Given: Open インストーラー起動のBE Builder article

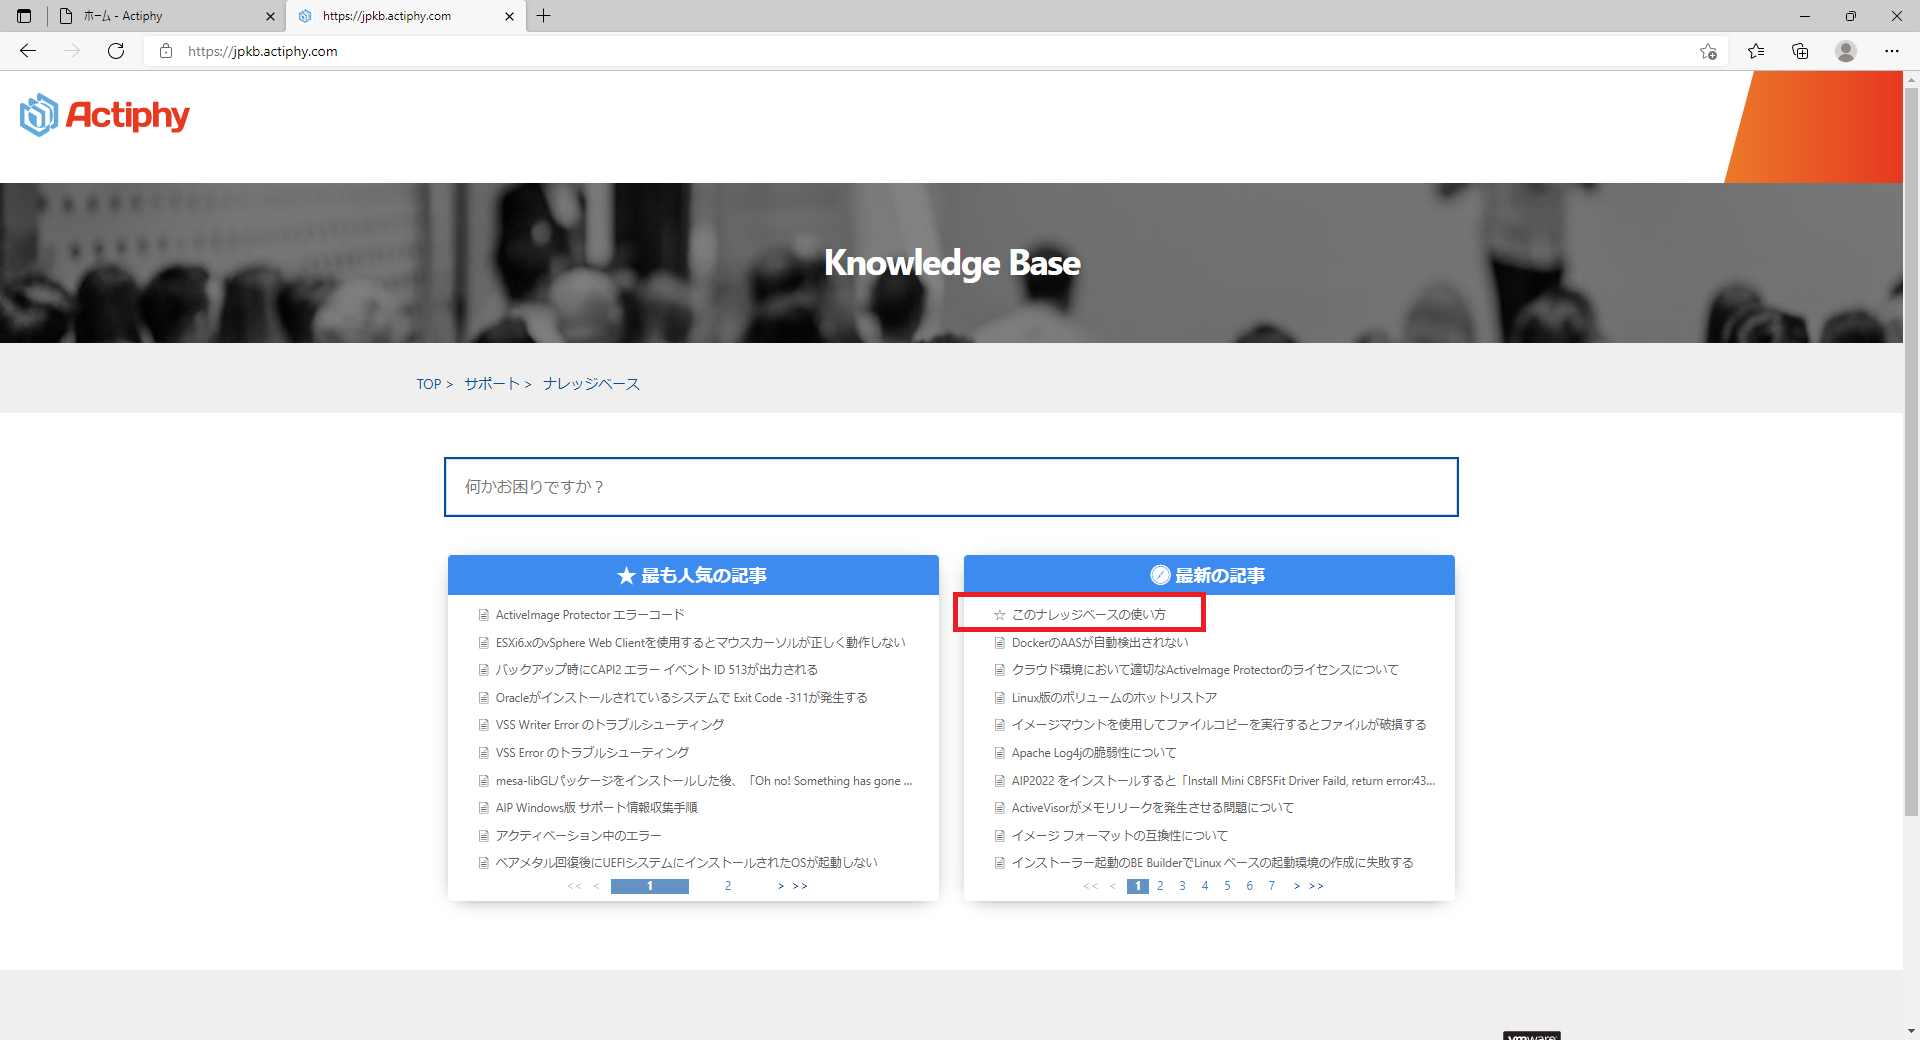Looking at the screenshot, I should (x=1213, y=863).
